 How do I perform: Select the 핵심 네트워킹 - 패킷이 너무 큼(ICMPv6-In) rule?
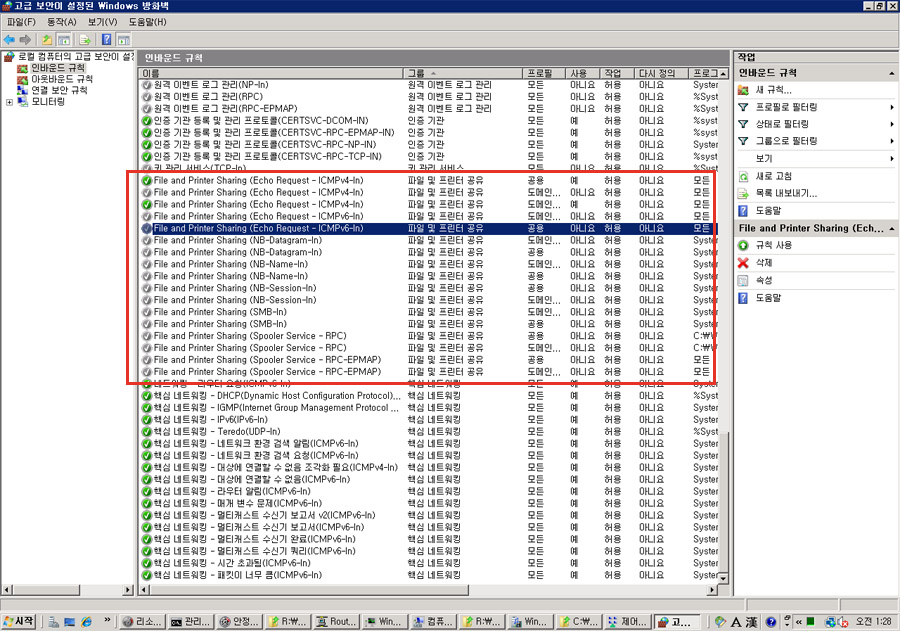pos(238,575)
